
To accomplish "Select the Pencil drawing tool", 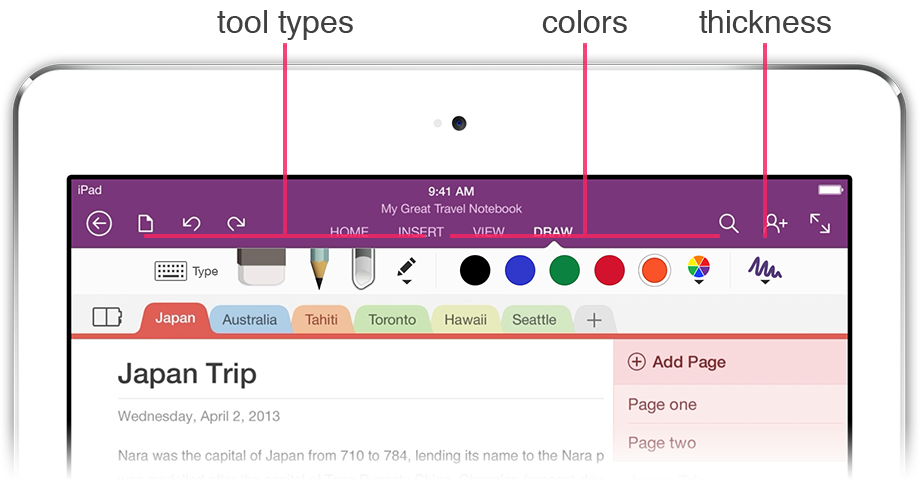I will (319, 269).
